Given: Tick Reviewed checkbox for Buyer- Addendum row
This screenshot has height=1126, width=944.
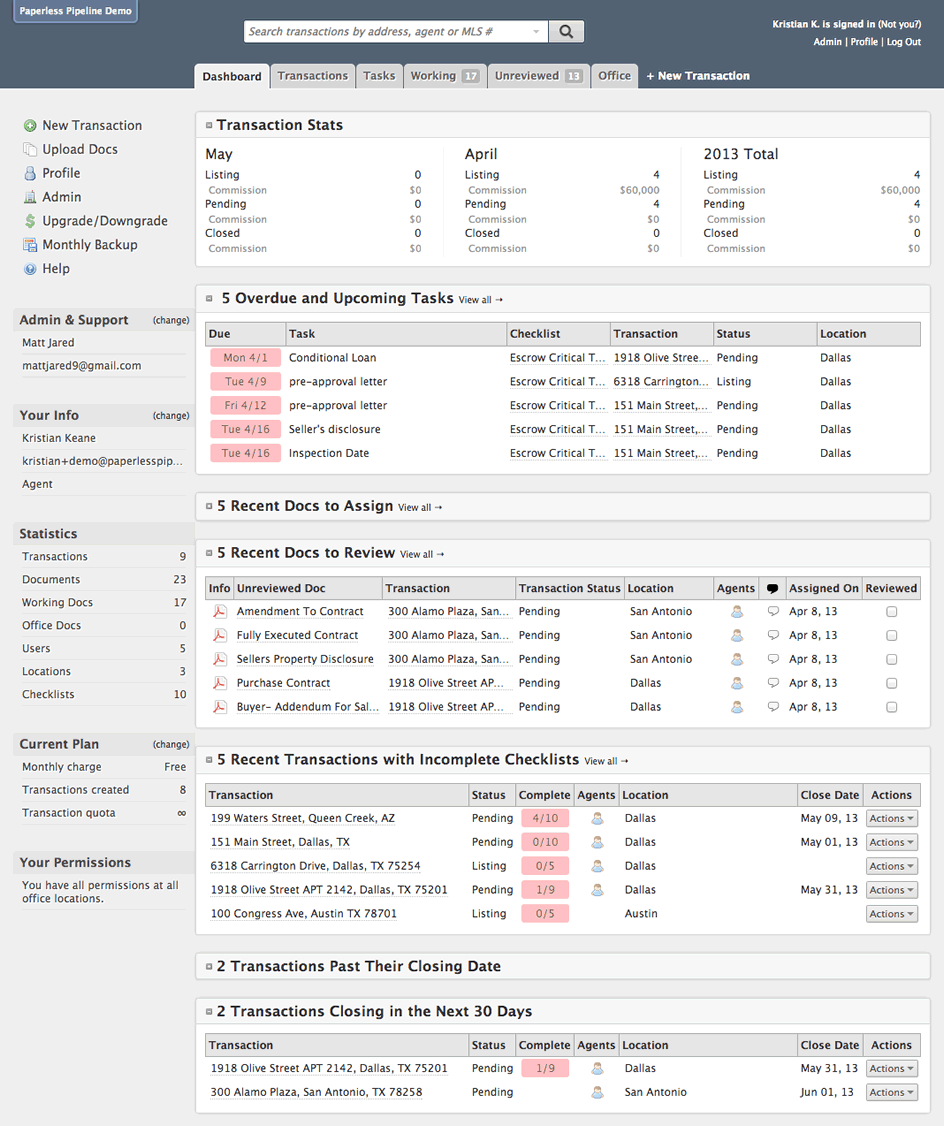Looking at the screenshot, I should tap(892, 707).
